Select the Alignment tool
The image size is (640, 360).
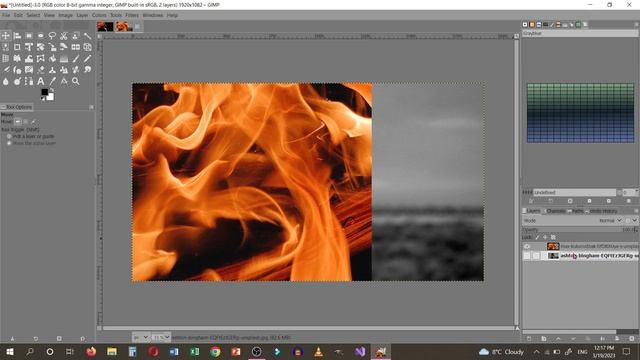tap(17, 36)
